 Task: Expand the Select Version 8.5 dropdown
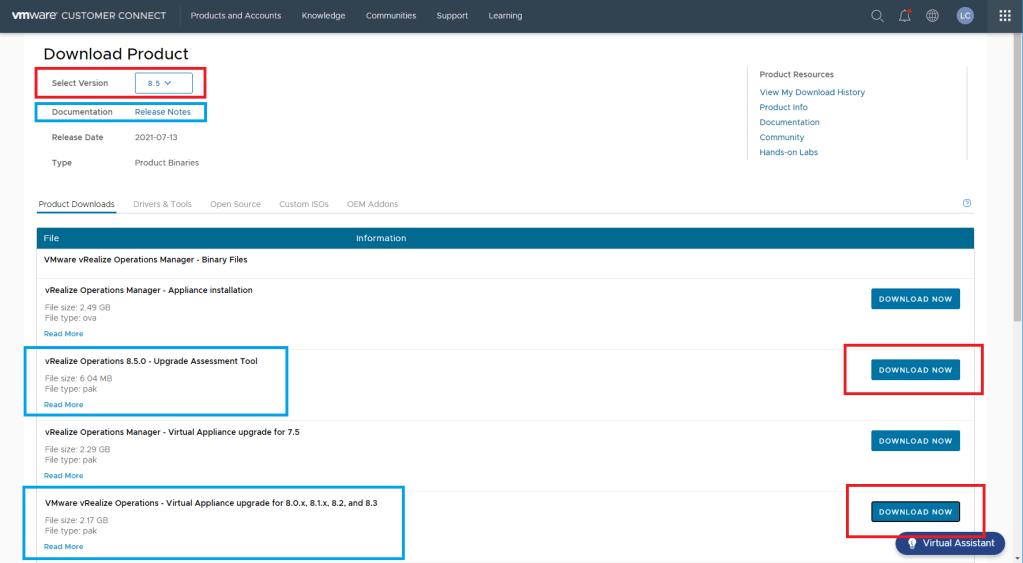point(163,83)
